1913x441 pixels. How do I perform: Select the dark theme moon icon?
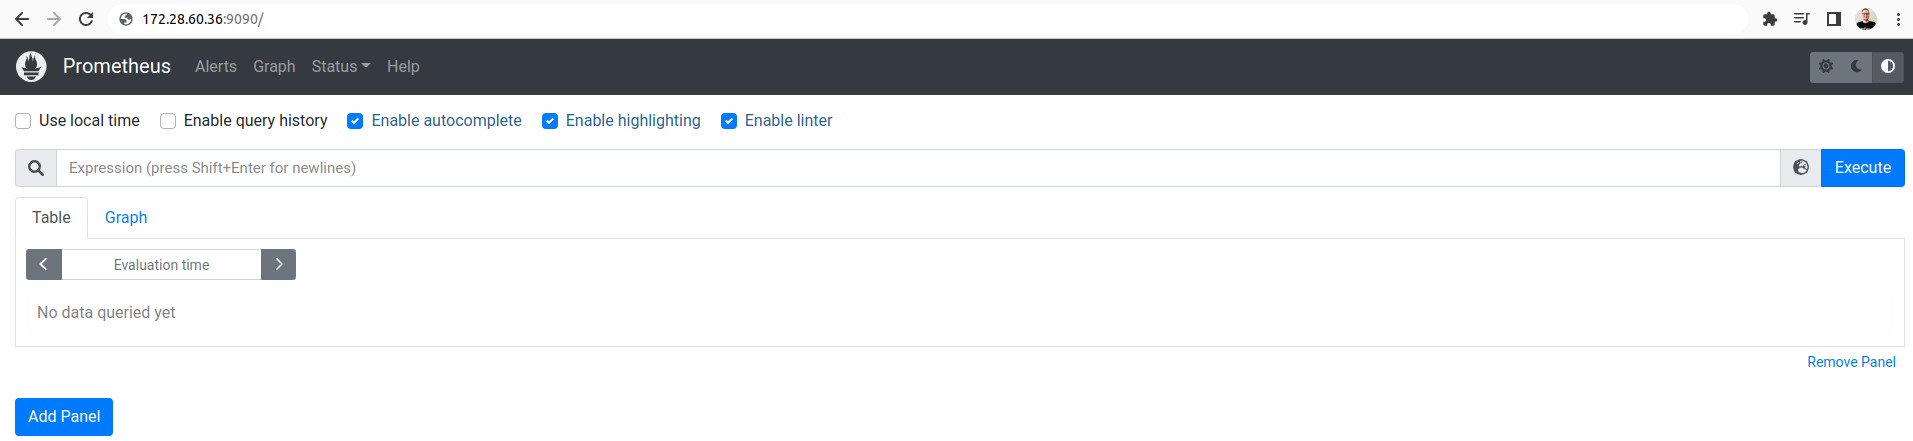pos(1857,67)
